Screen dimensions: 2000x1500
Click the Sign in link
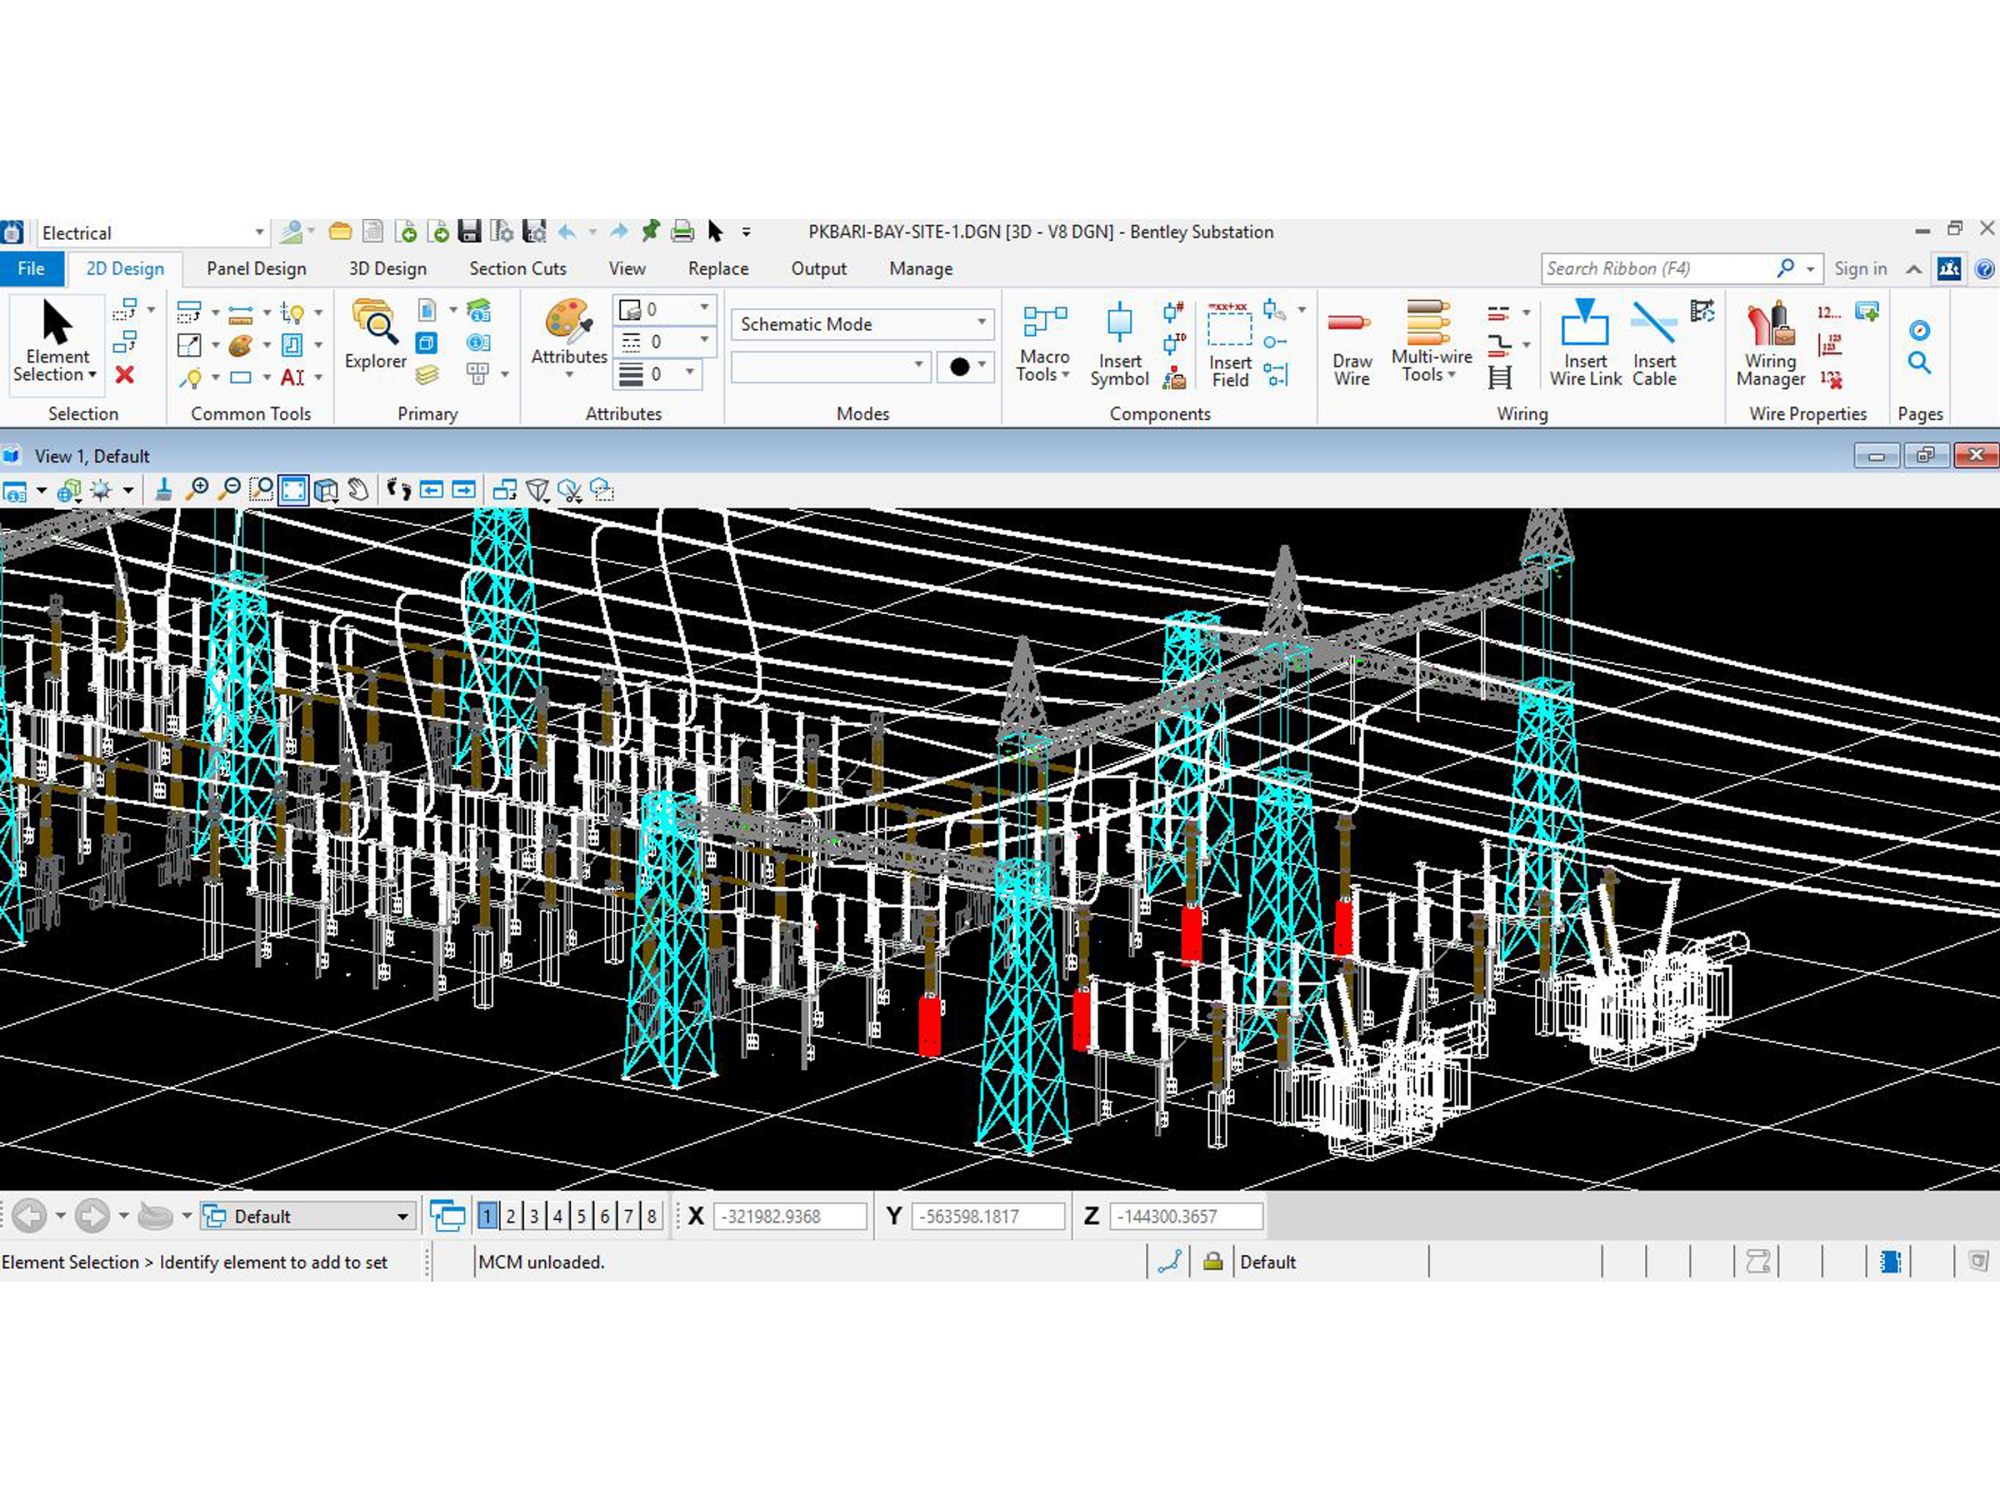coord(1860,269)
